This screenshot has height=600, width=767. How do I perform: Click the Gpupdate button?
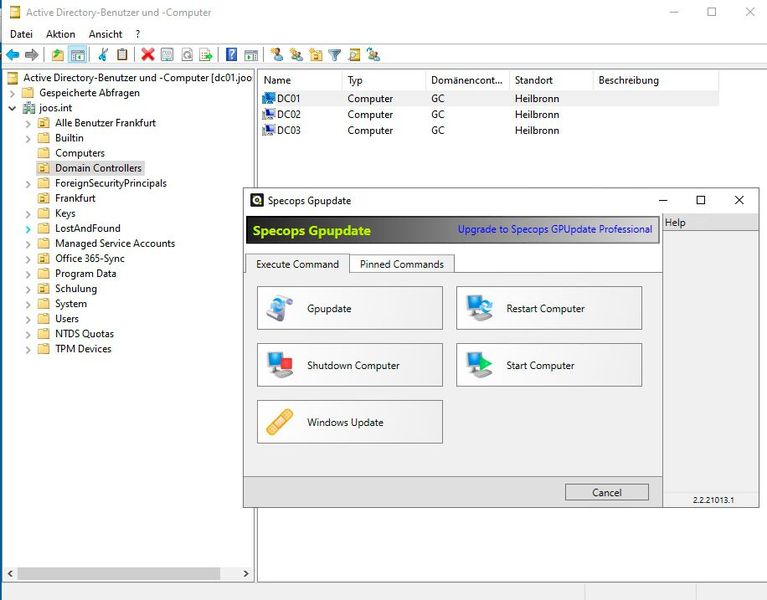point(350,308)
